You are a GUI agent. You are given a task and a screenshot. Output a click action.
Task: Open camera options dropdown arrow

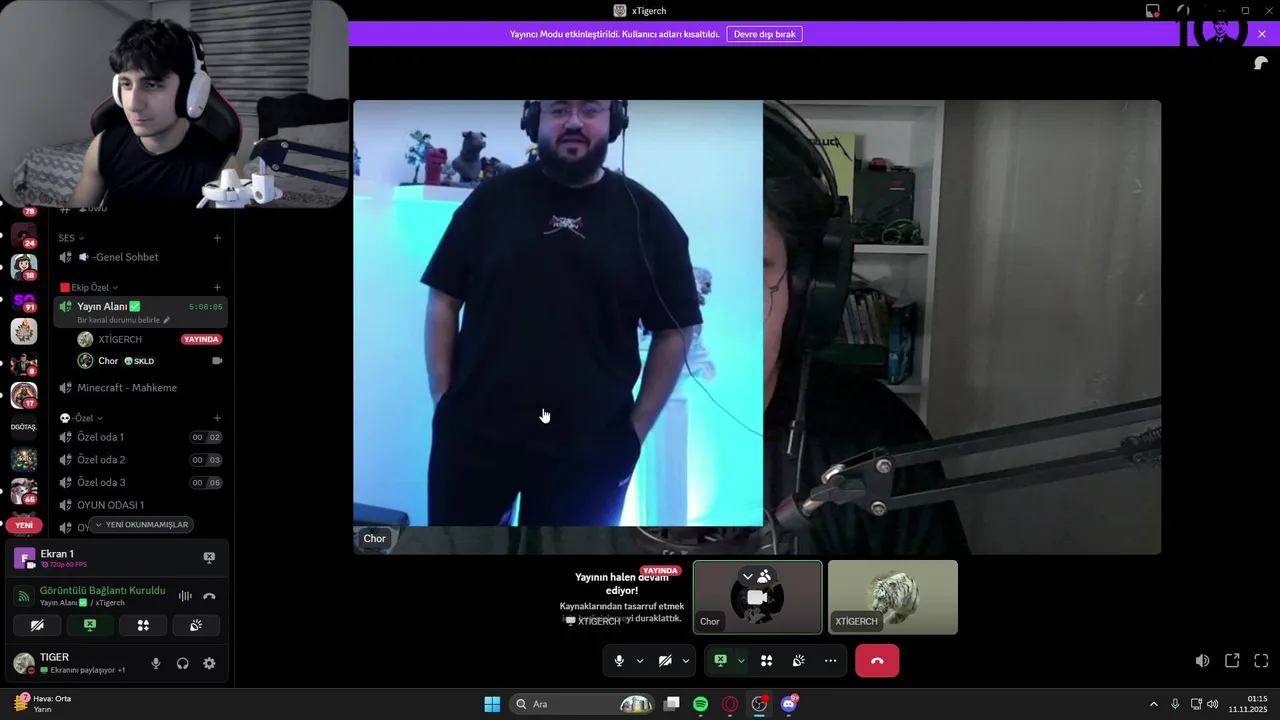tap(686, 661)
